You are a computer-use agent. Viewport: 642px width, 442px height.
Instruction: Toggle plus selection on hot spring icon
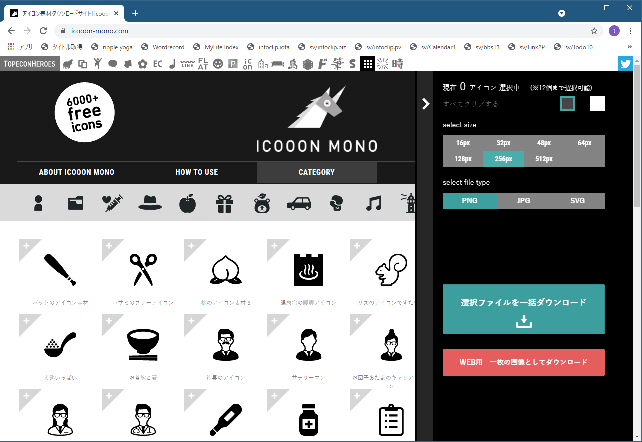(x=274, y=246)
